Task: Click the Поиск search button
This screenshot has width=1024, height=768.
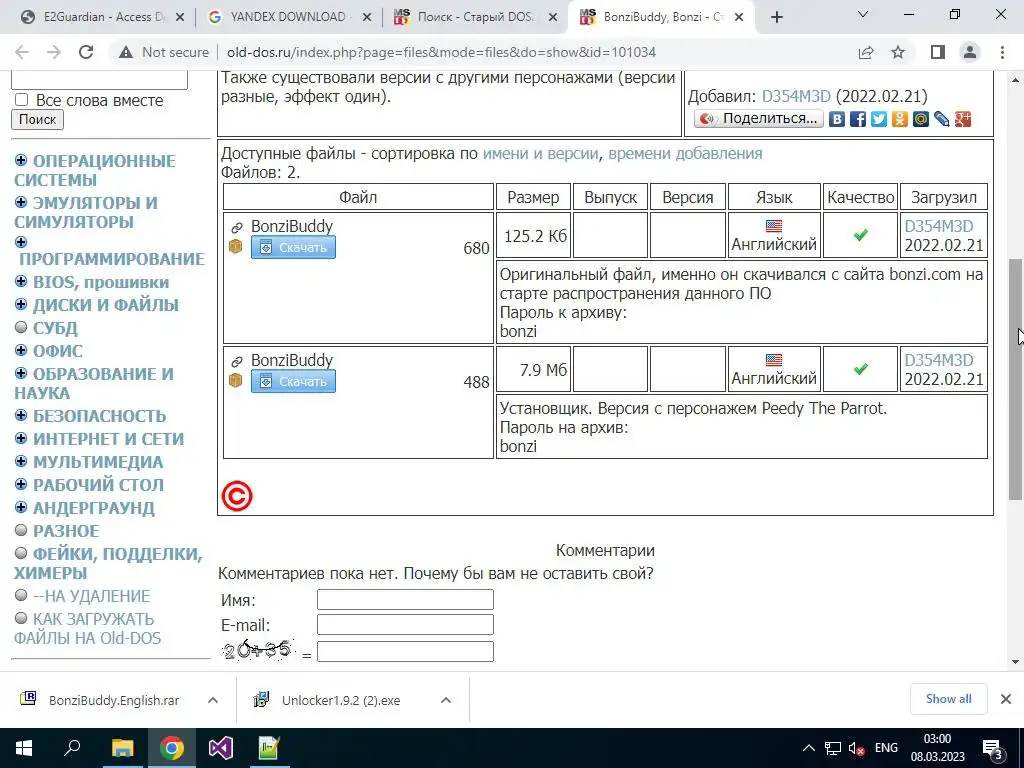Action: pos(37,120)
